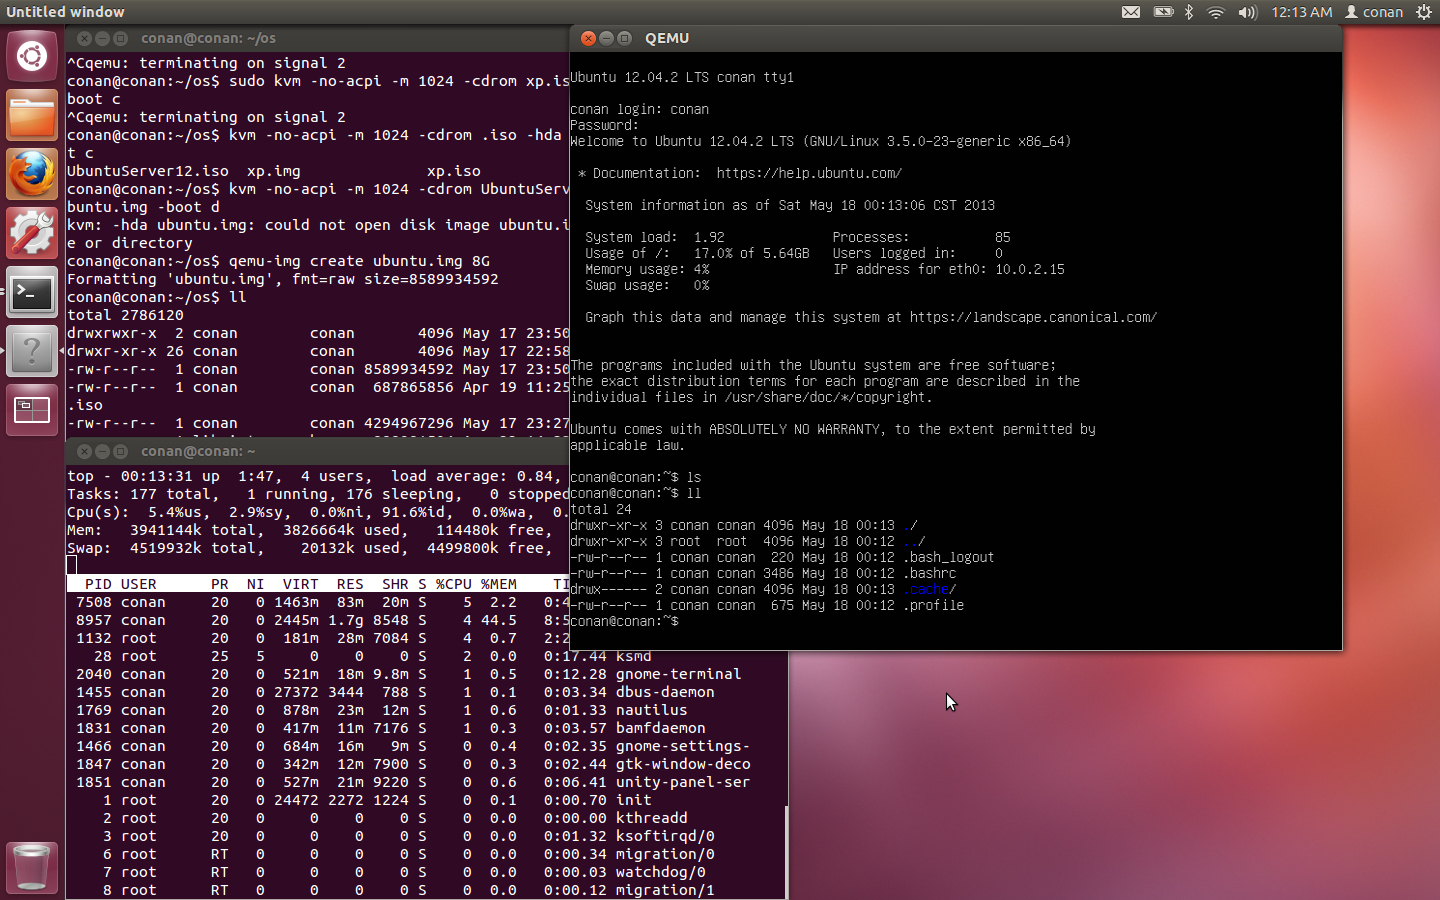1440x900 pixels.
Task: Select the watchdog/0 process row
Action: [x=427, y=872]
